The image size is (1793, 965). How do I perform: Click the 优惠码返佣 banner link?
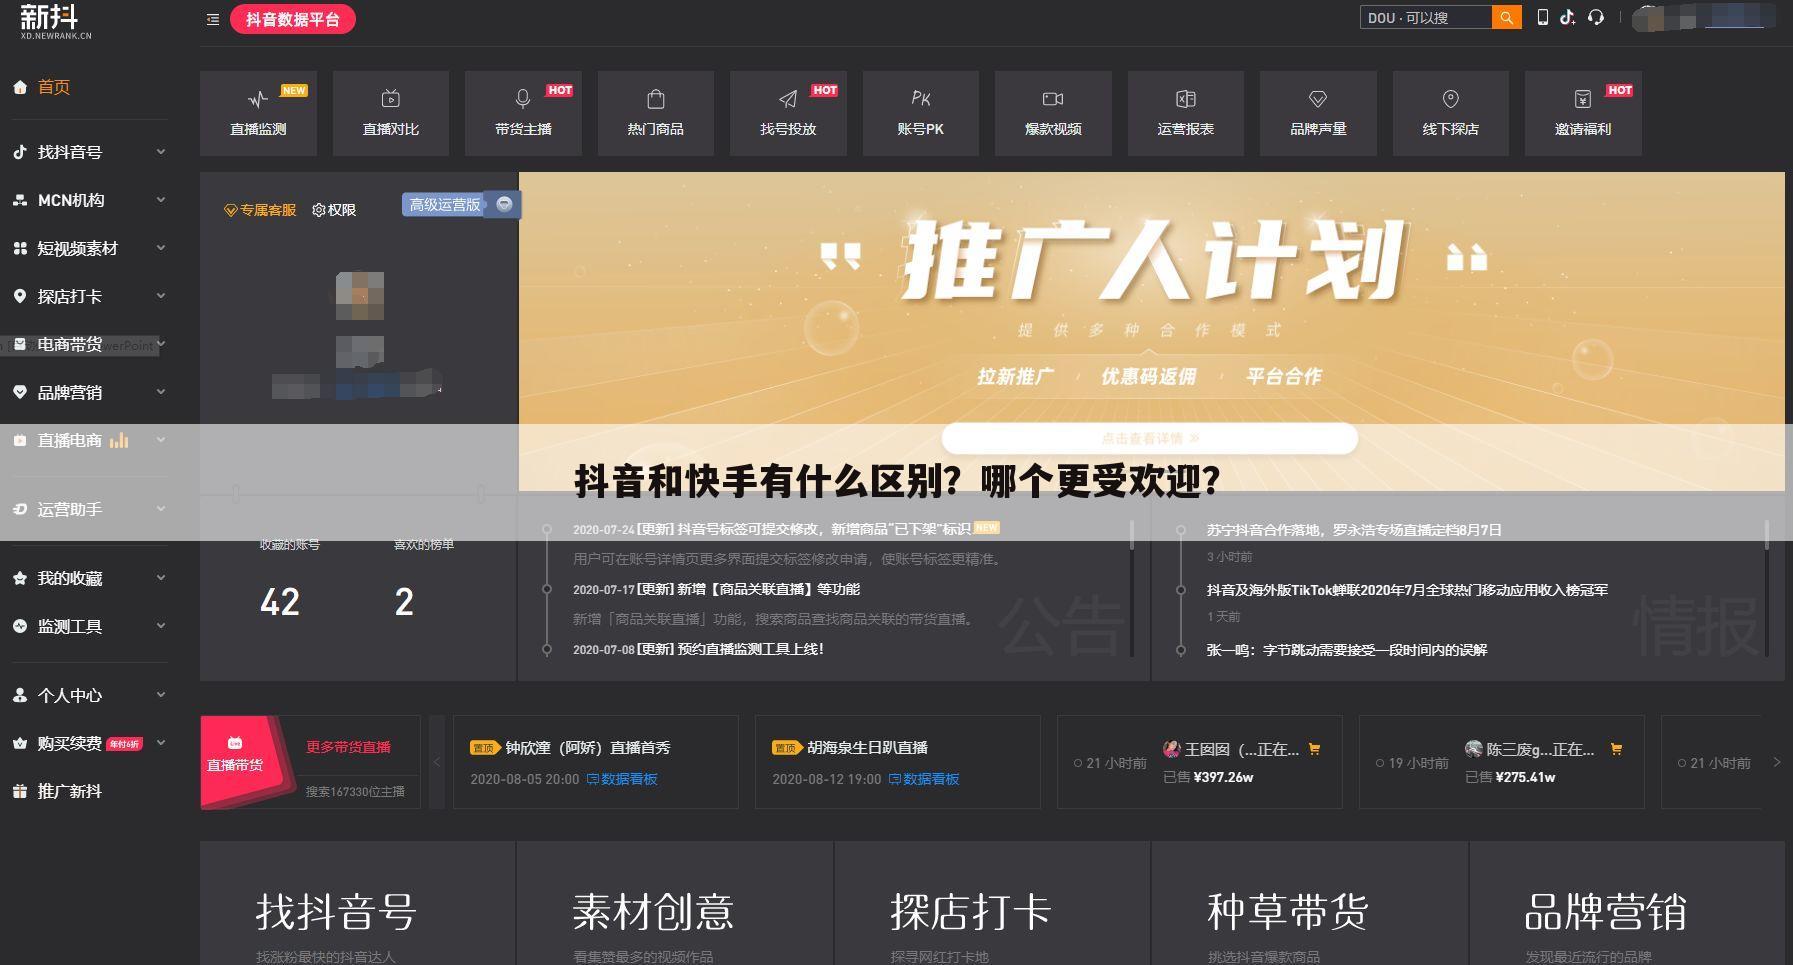1148,376
